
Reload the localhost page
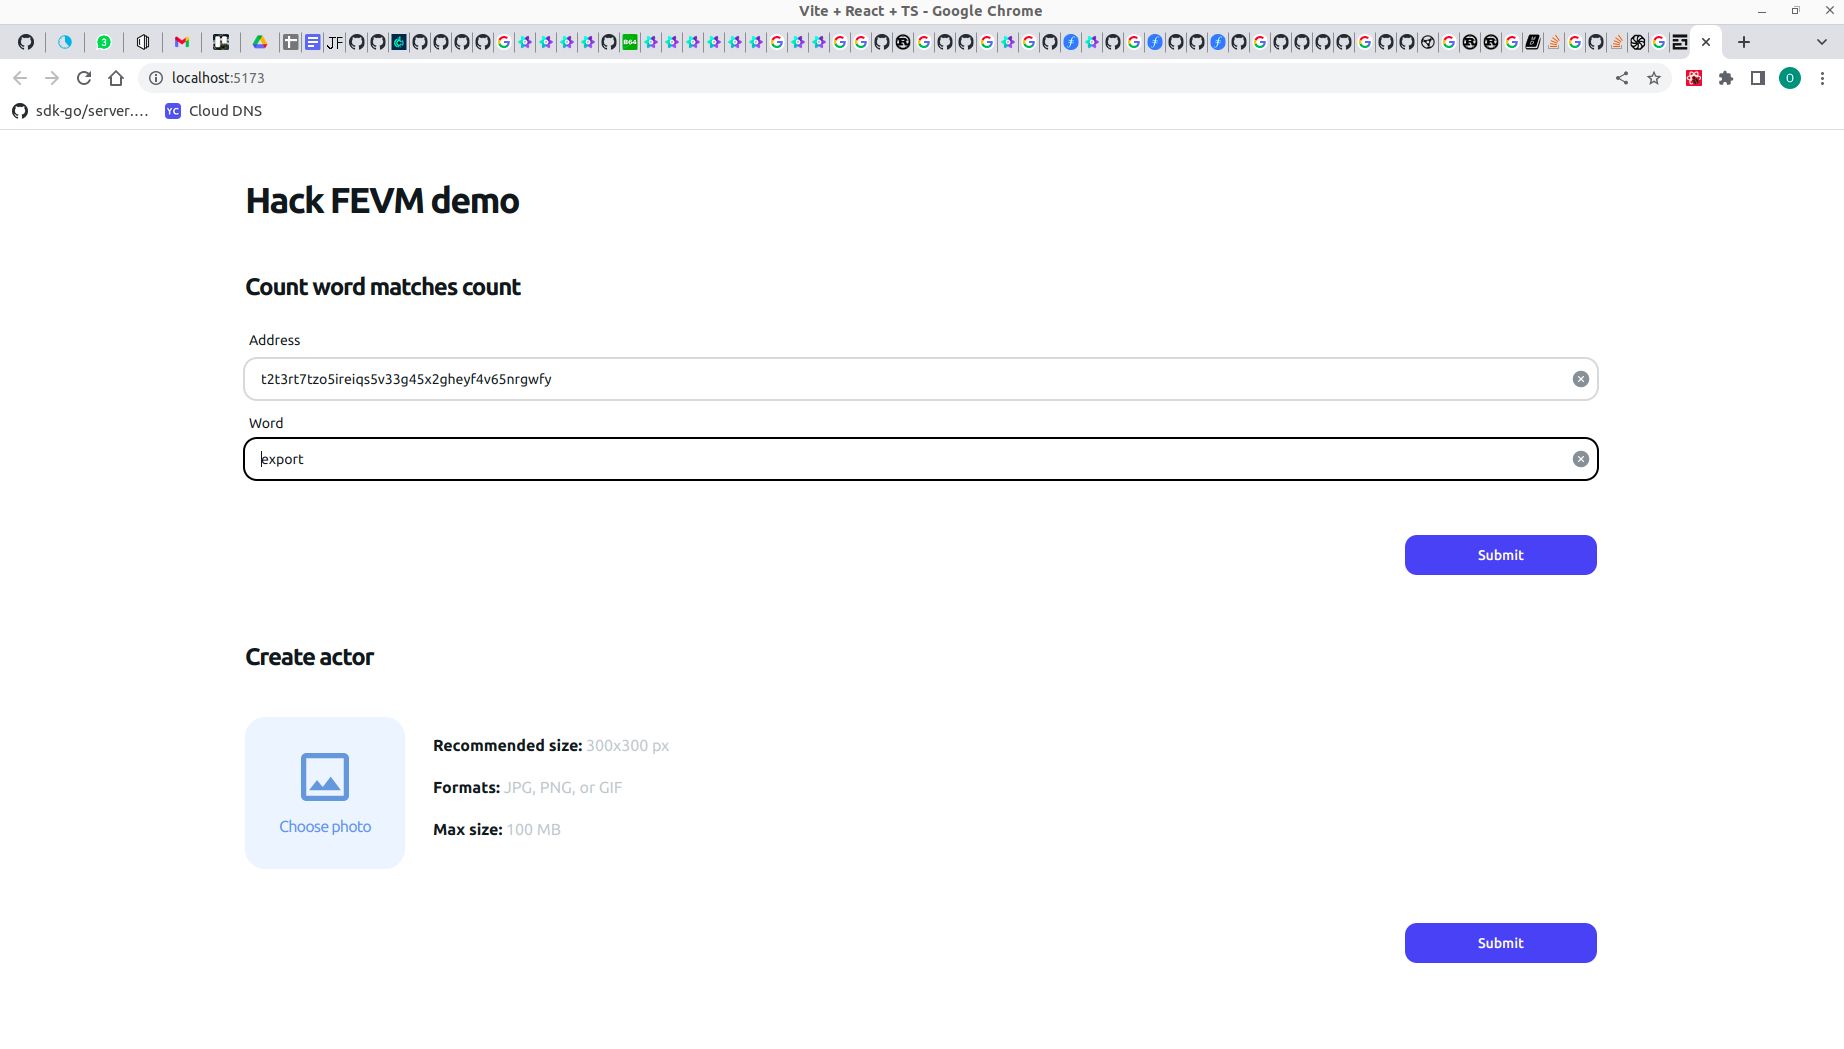[x=84, y=78]
